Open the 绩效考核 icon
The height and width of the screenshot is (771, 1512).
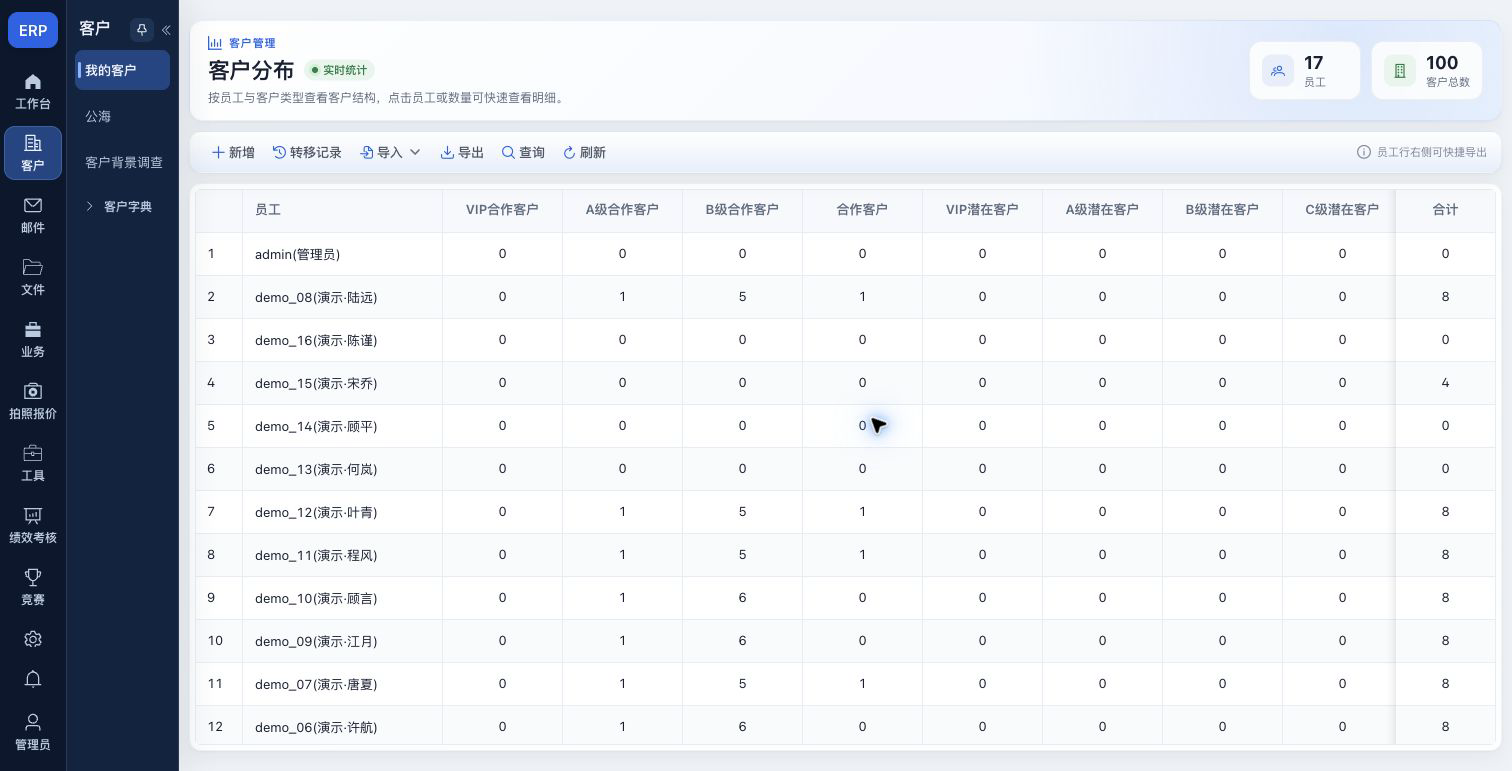pyautogui.click(x=33, y=515)
